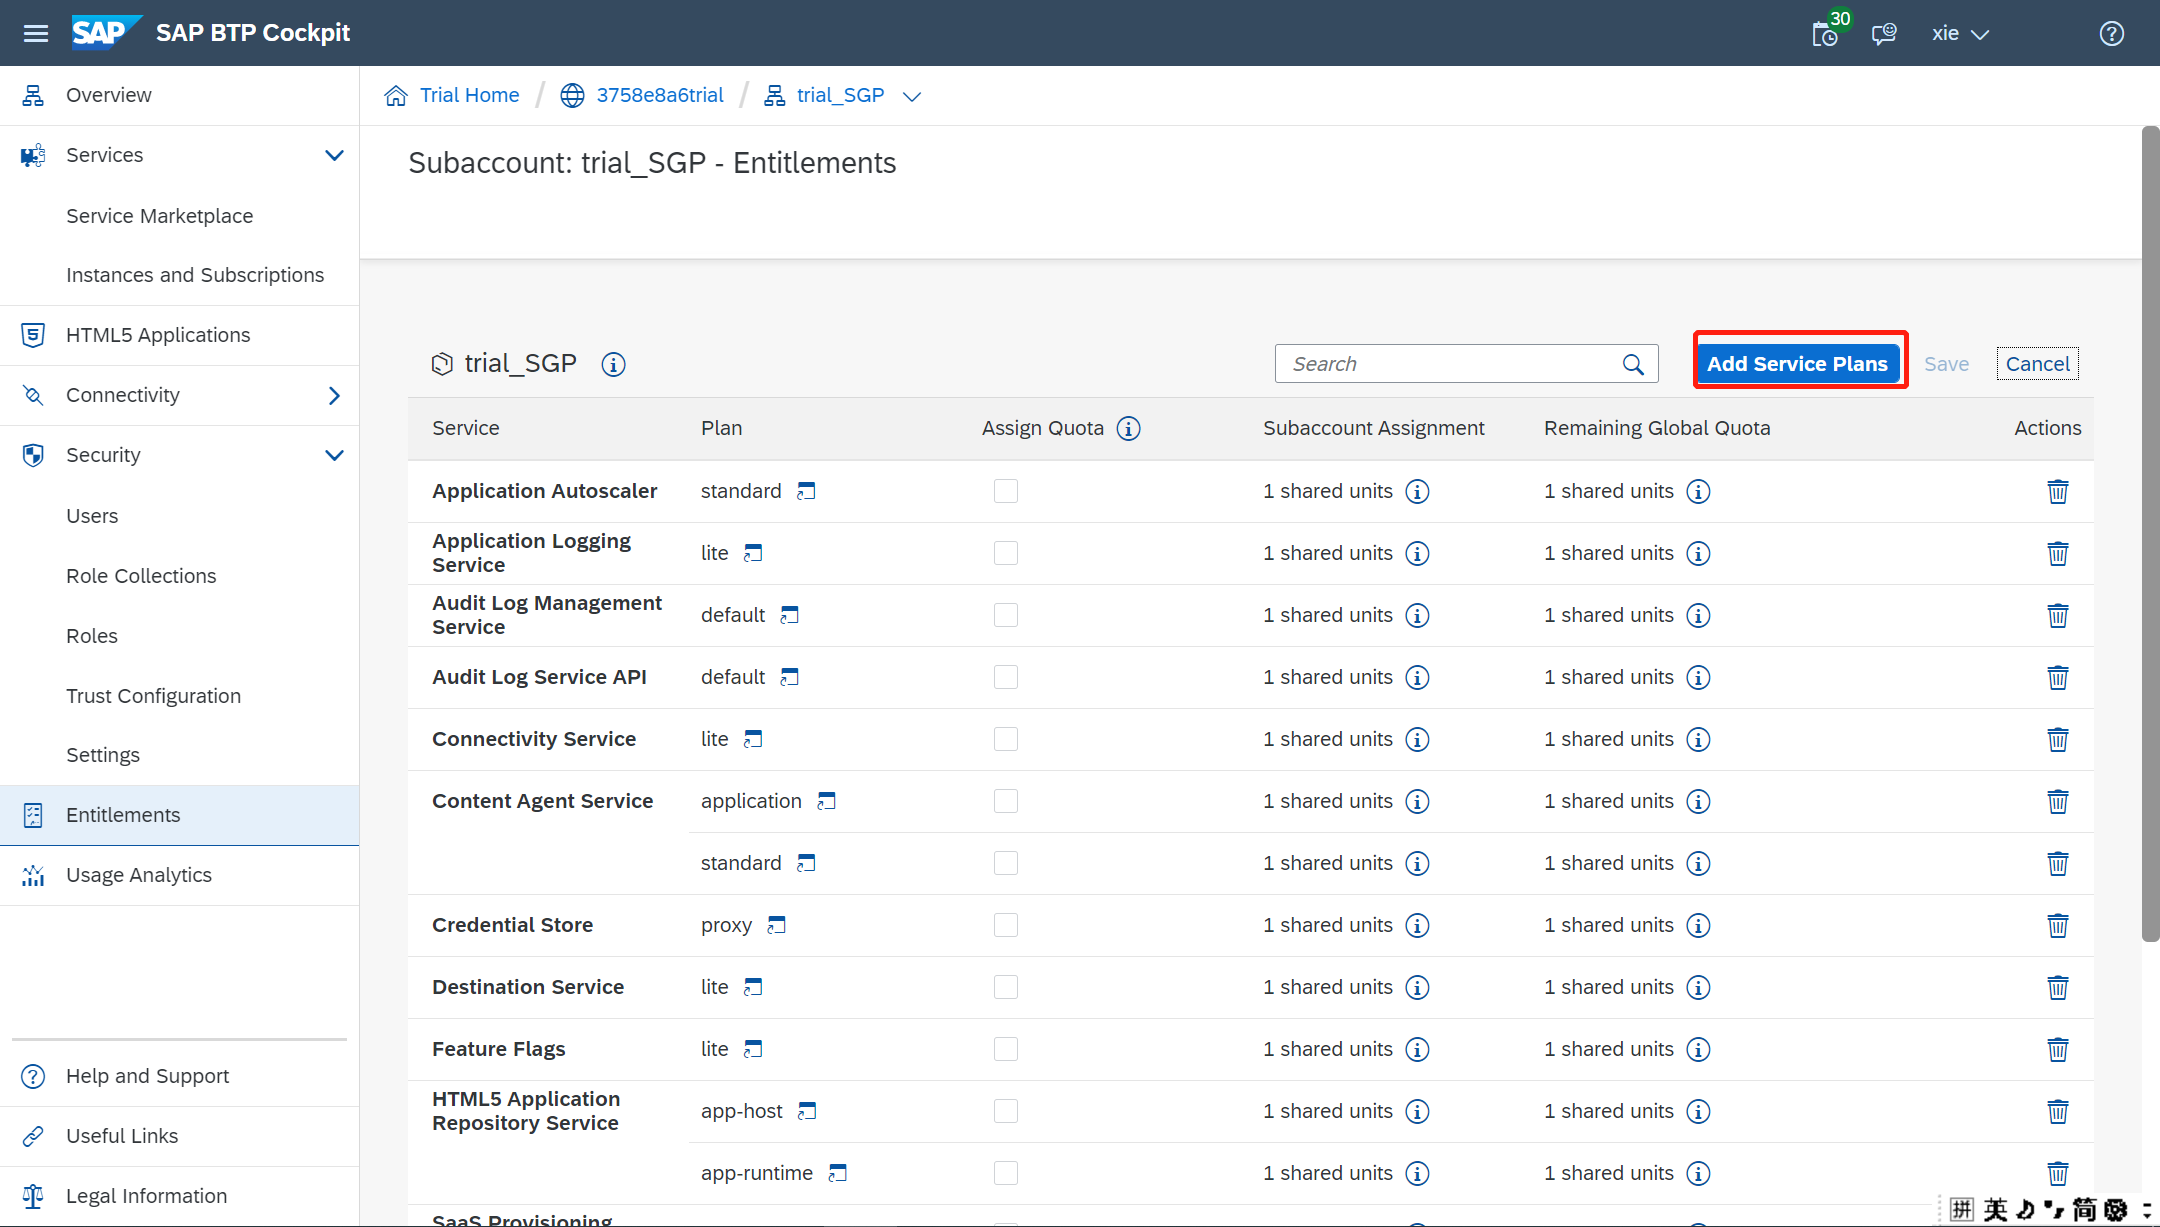Delete Content Agent Service application plan

(x=2058, y=801)
